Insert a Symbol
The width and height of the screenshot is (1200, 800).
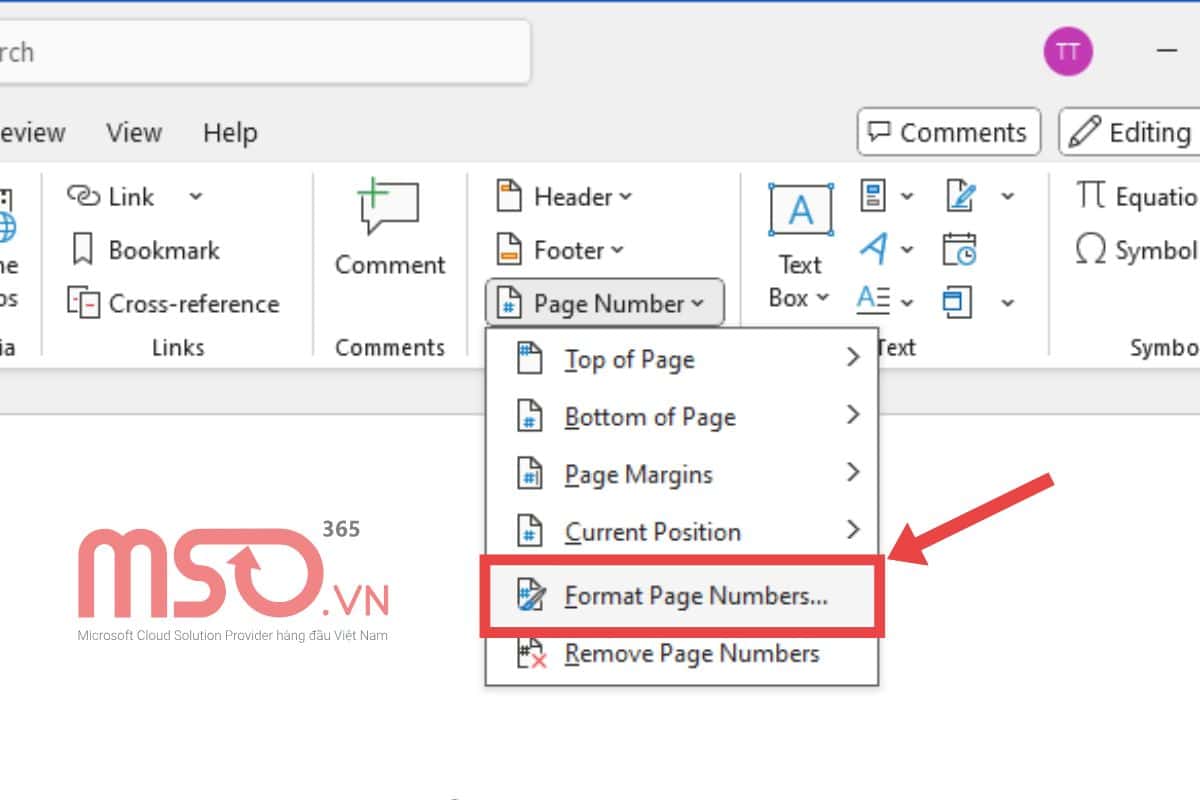(1136, 250)
